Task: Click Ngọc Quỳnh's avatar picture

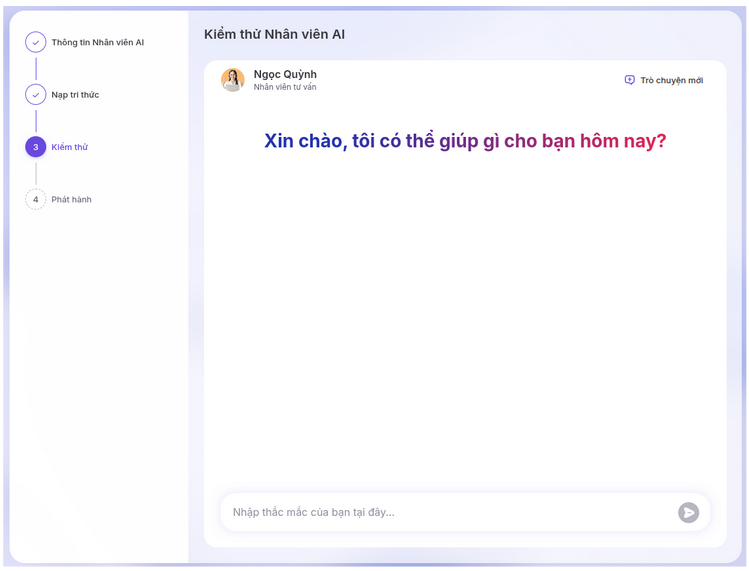Action: (x=233, y=80)
